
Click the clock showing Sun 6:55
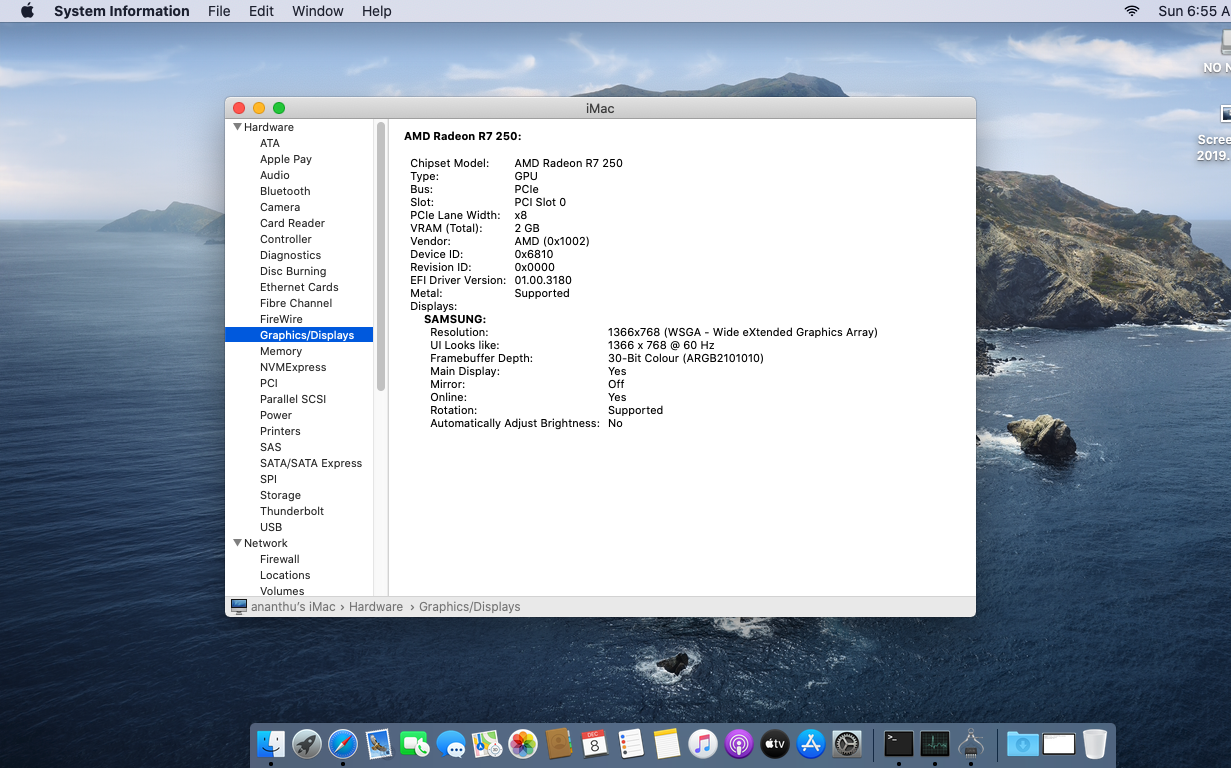click(1193, 11)
